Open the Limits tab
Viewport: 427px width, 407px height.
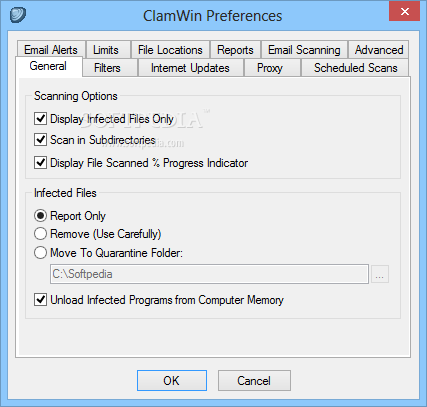(x=106, y=50)
